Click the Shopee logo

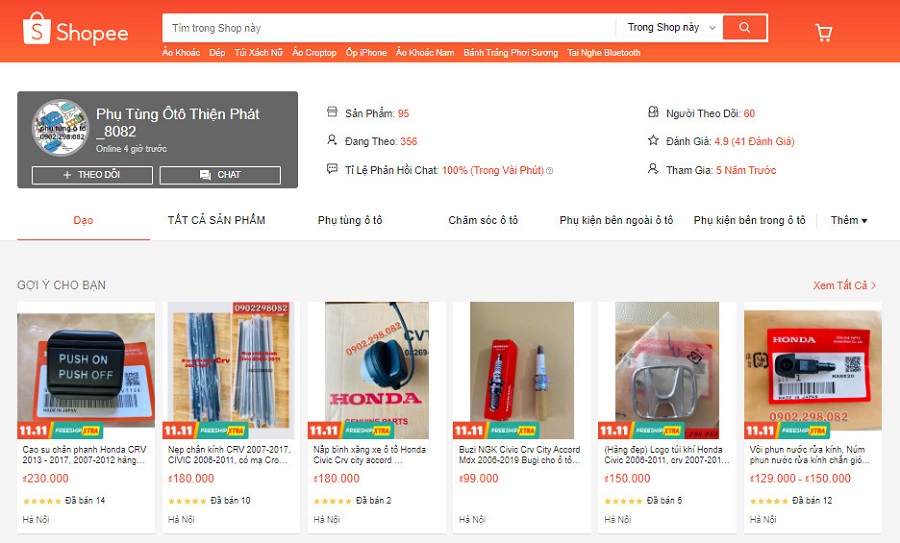point(75,29)
